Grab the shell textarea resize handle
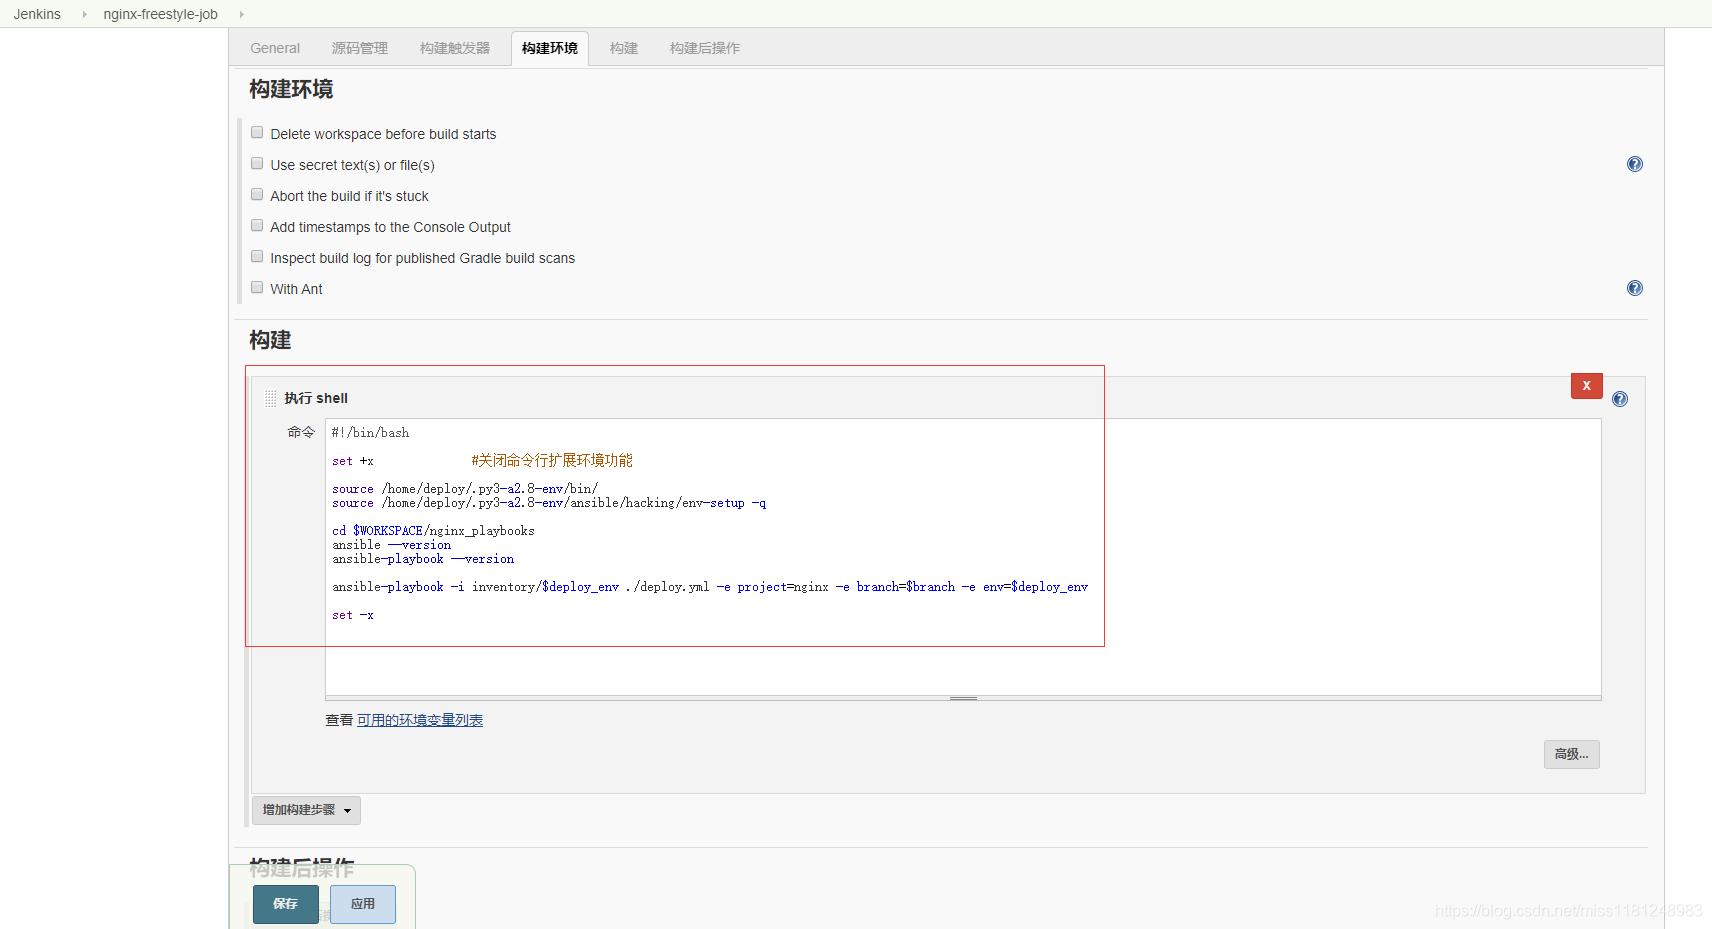The width and height of the screenshot is (1712, 929). tap(963, 698)
